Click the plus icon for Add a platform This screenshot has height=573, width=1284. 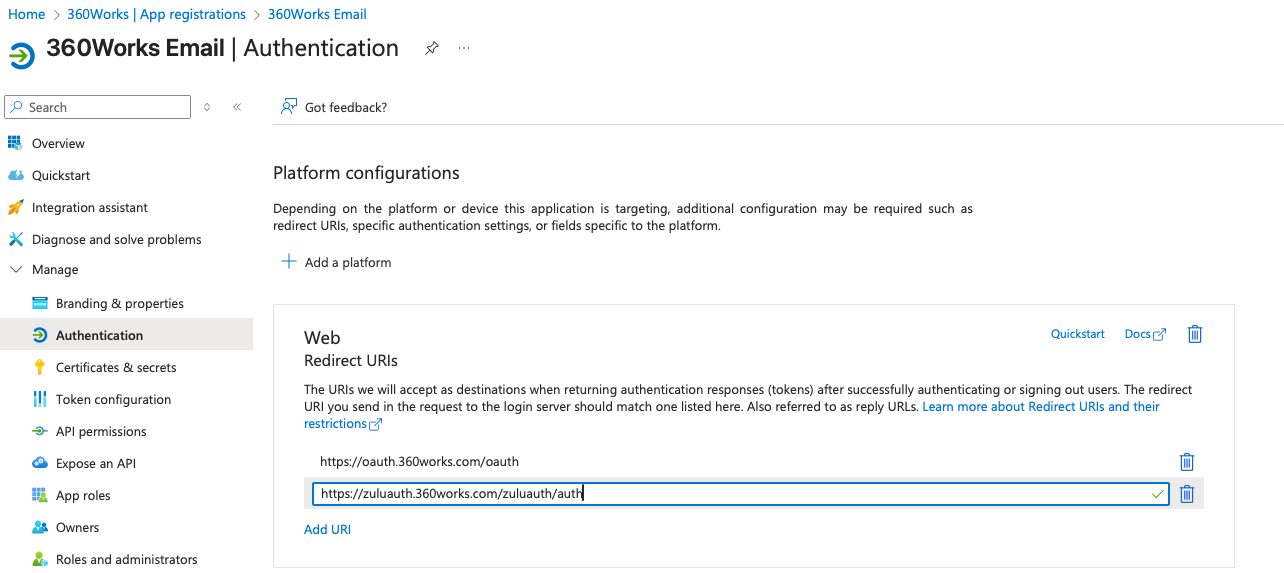click(289, 261)
